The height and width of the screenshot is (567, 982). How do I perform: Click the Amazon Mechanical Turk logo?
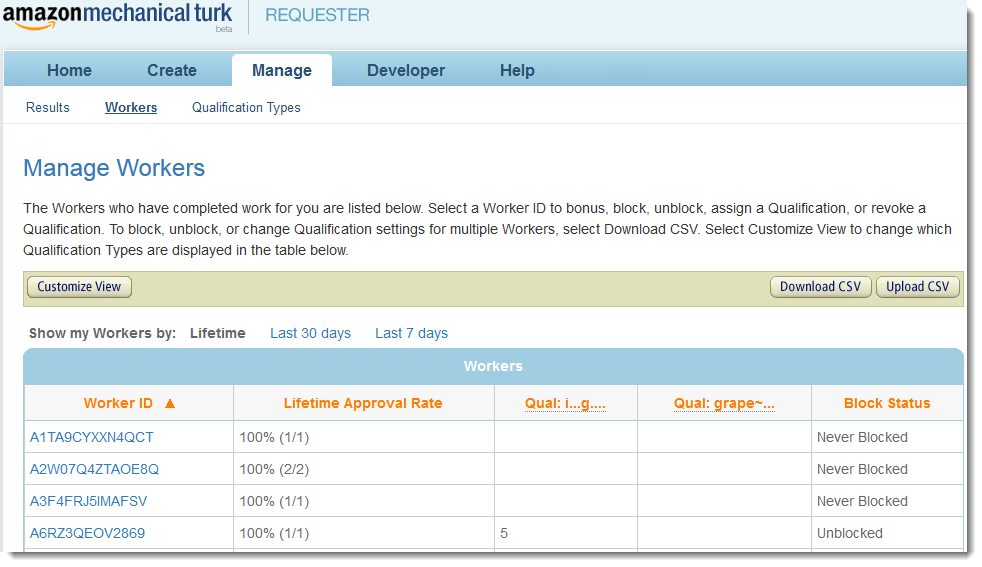pyautogui.click(x=117, y=17)
